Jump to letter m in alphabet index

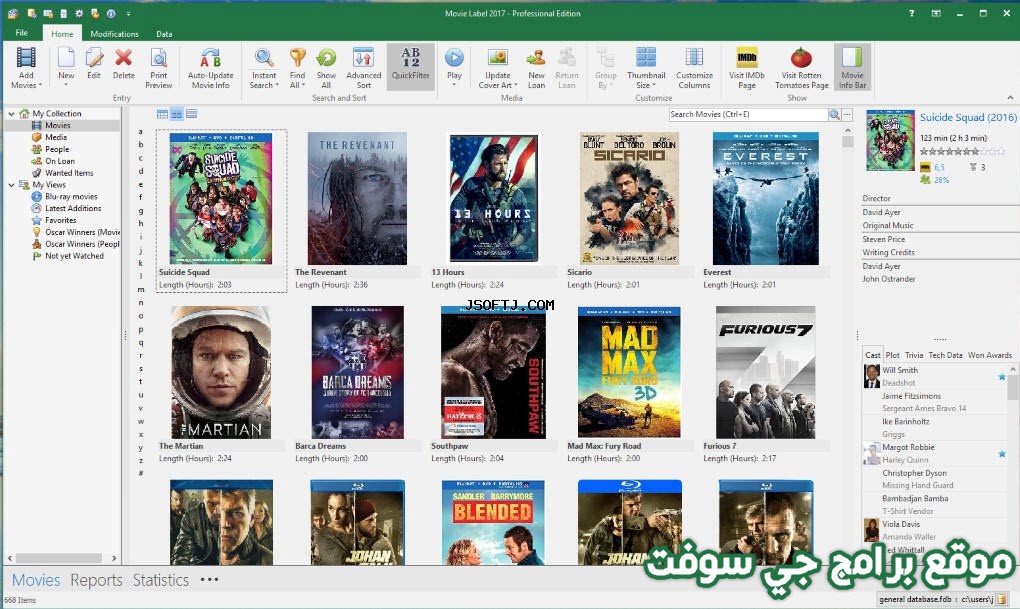point(141,289)
